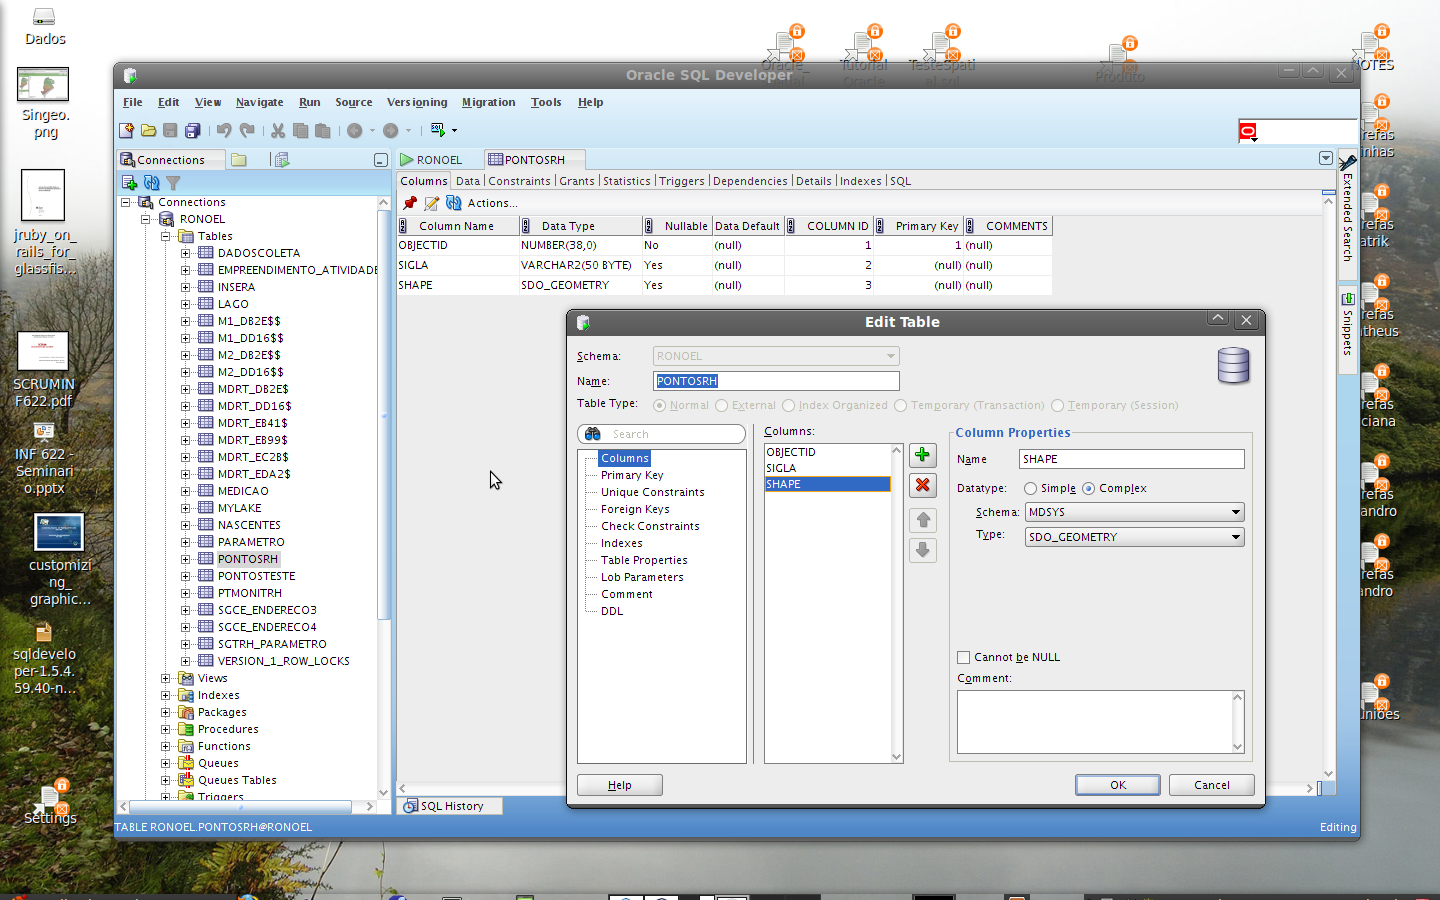Screen dimensions: 1440x900
Task: Open the Tools menu
Action: pos(546,102)
